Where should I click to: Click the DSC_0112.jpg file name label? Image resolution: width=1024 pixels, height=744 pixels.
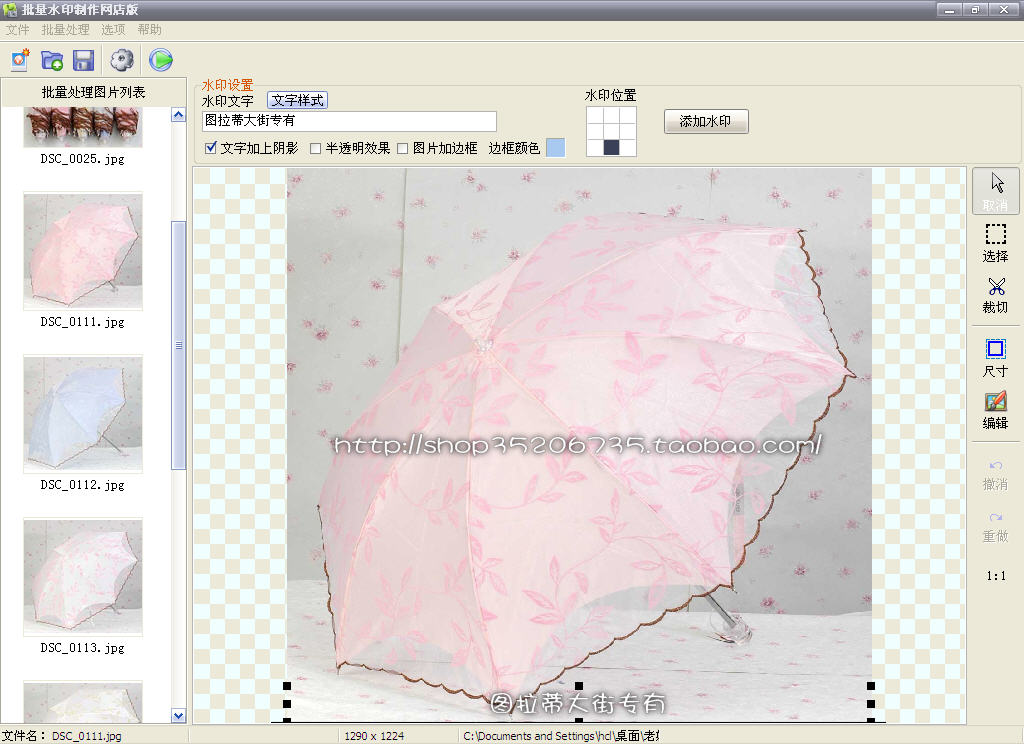pyautogui.click(x=82, y=485)
